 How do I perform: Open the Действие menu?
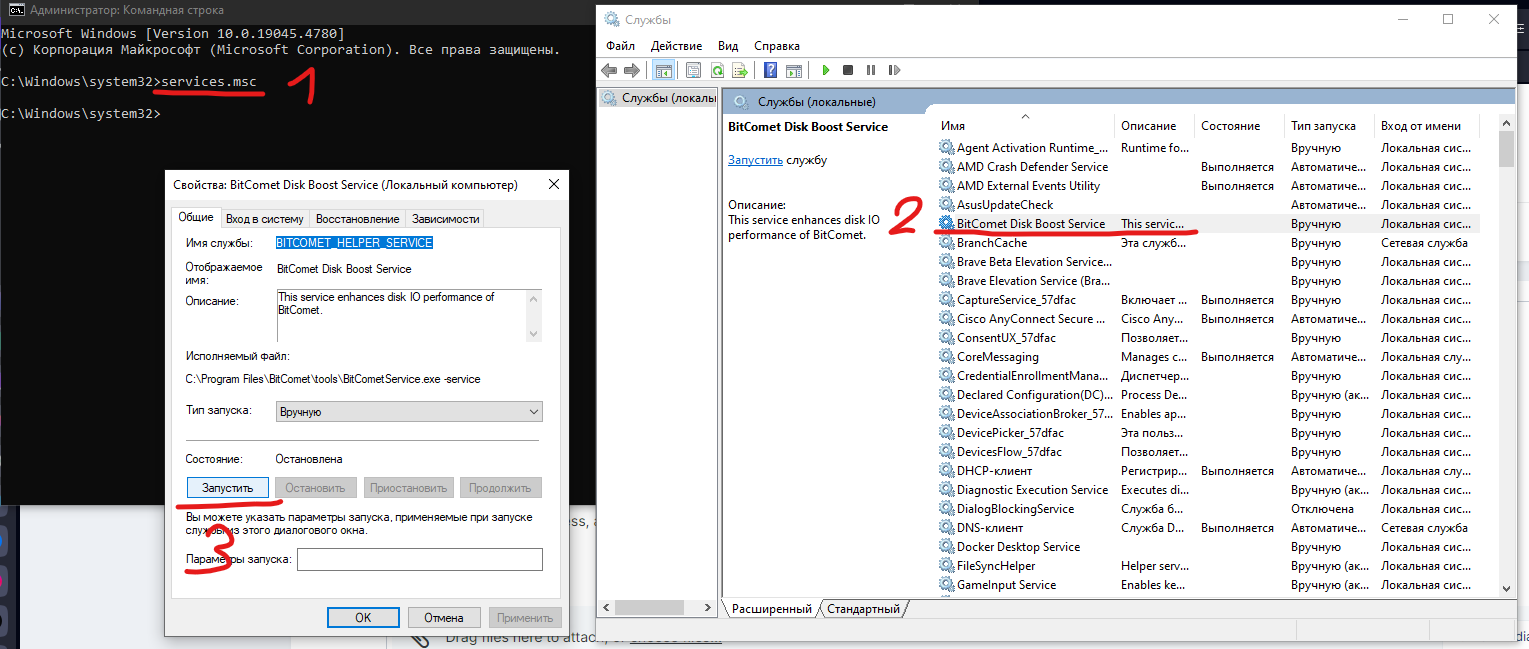click(676, 45)
